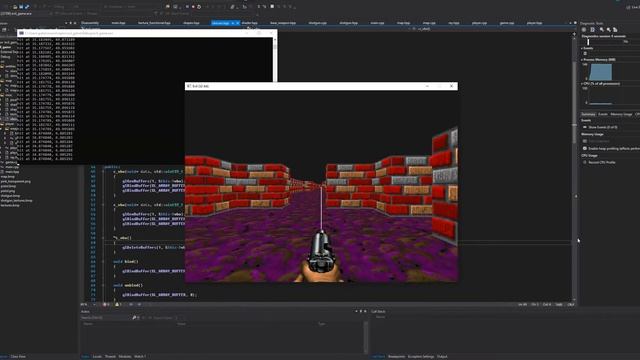Viewport: 640px width, 360px height.
Task: Click the CRLF line ending indicator
Action: point(570,304)
